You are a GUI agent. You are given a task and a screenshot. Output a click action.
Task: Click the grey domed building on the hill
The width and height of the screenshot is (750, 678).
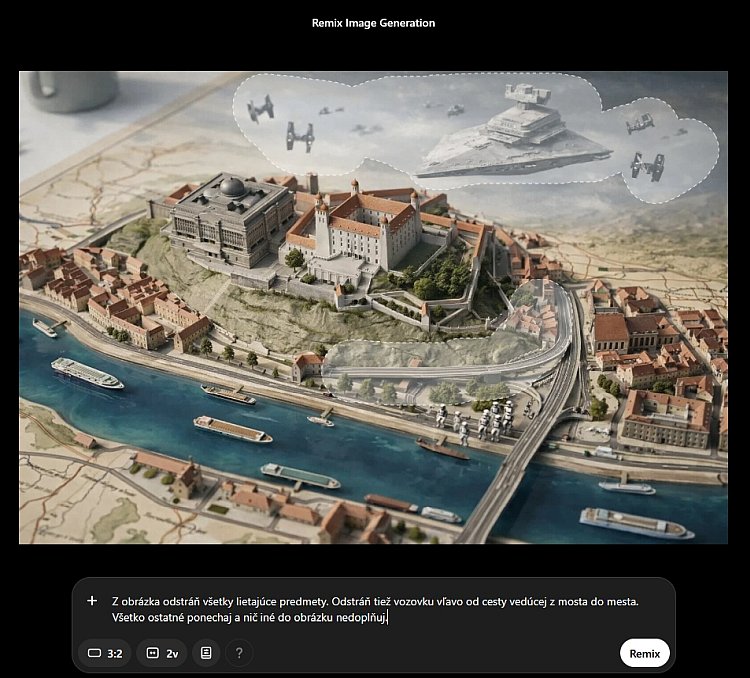tap(231, 219)
